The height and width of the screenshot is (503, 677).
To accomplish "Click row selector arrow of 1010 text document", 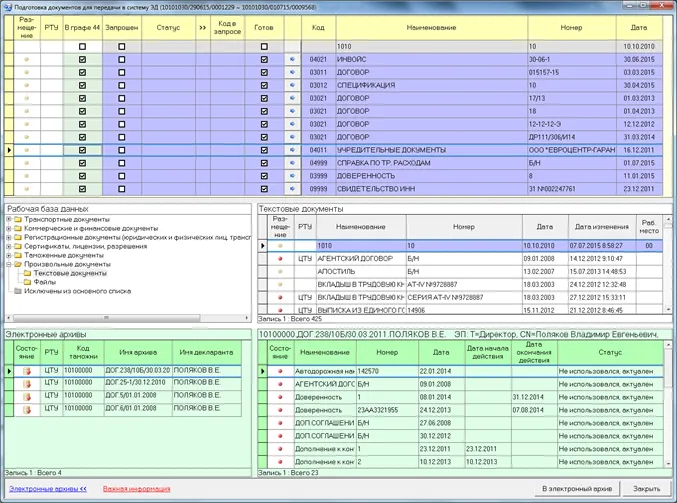I will click(263, 246).
